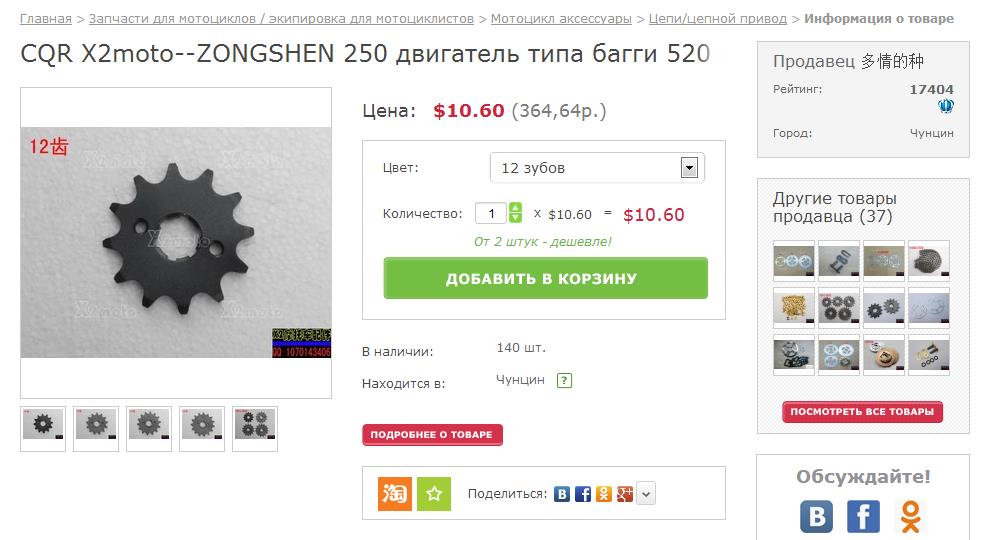Screen dimensions: 1001x540
Task: Click Посмотреть все товары button
Action: pos(862,412)
